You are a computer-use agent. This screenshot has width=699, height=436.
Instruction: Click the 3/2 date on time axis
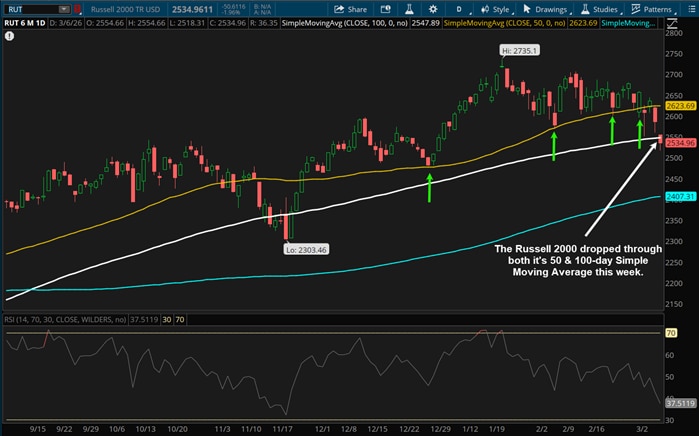[641, 429]
